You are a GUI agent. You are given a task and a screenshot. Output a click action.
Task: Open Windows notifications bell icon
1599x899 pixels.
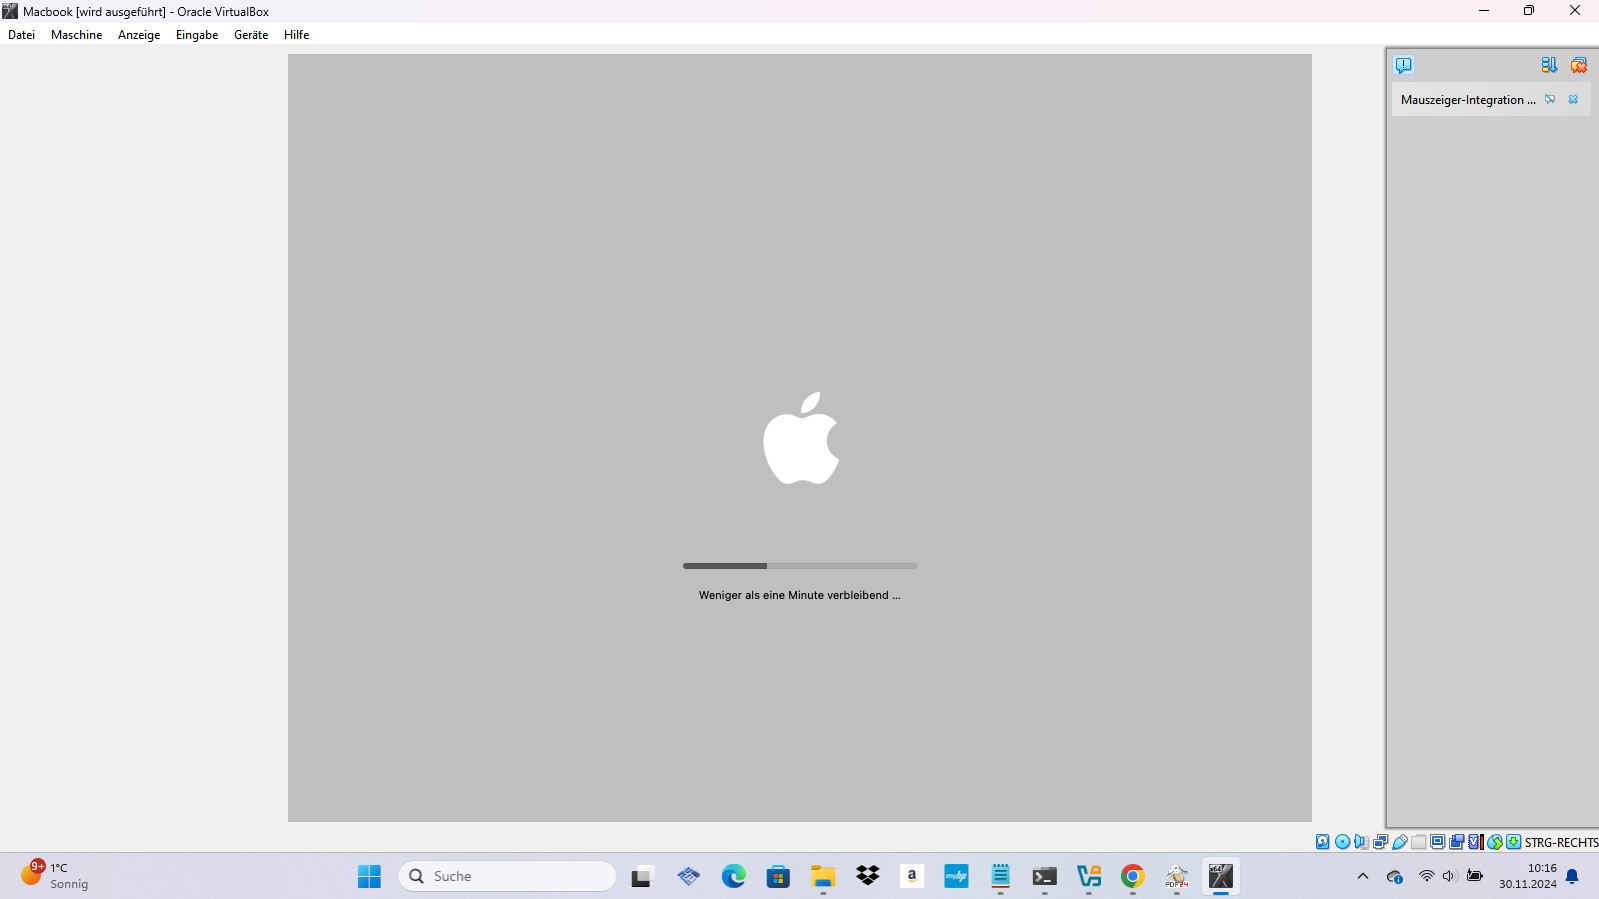coord(1572,876)
